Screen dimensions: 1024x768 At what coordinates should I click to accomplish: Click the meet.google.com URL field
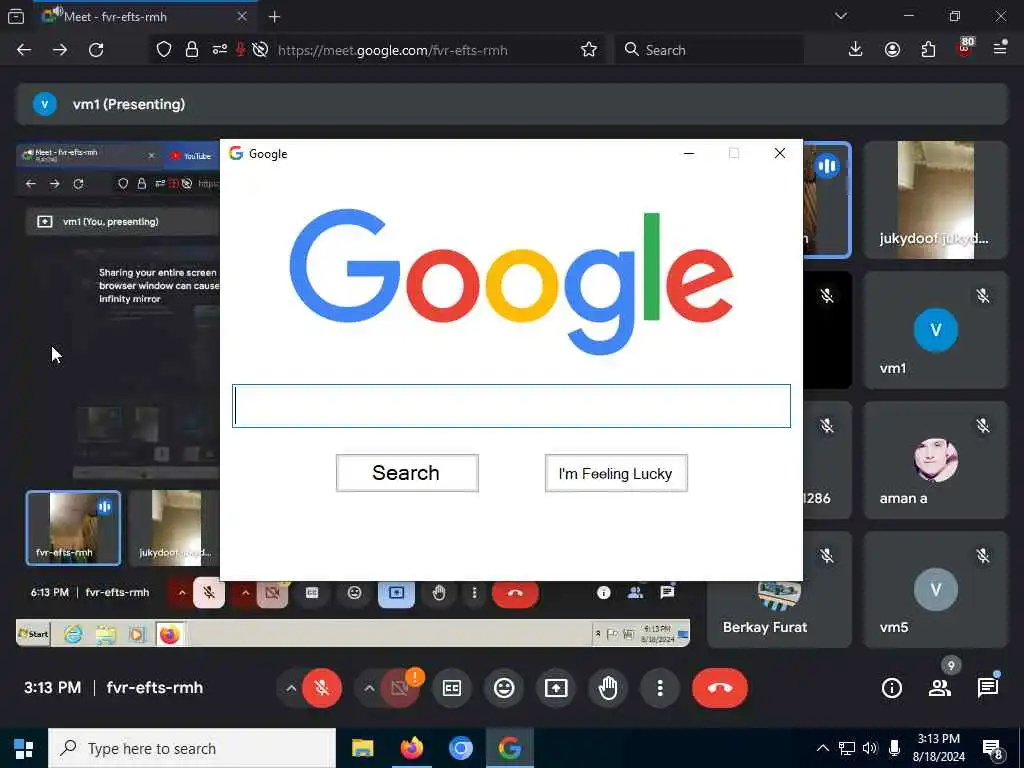[392, 50]
